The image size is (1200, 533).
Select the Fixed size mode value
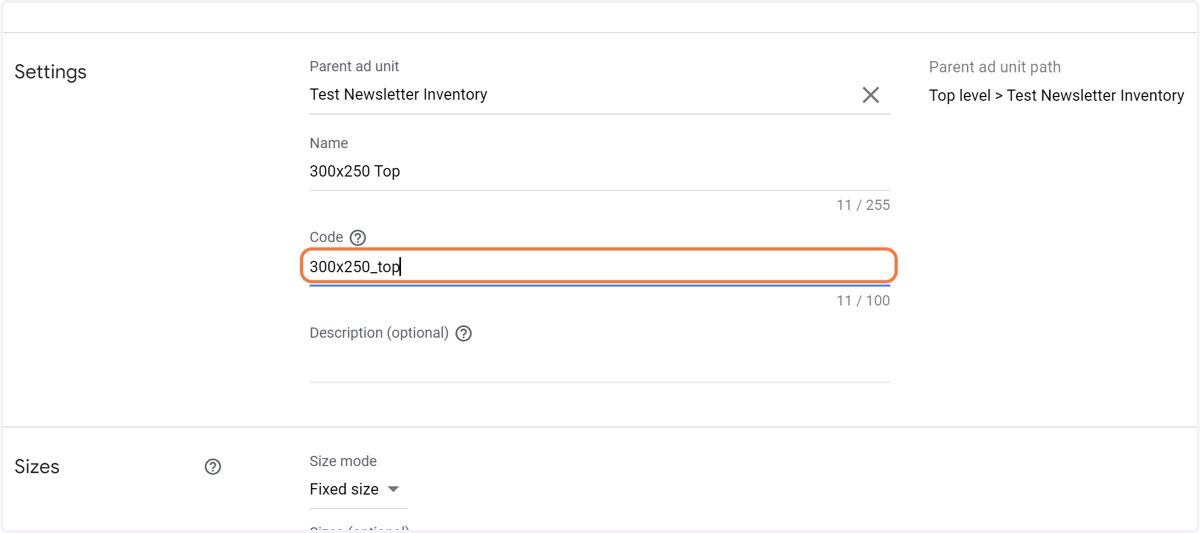pyautogui.click(x=344, y=489)
